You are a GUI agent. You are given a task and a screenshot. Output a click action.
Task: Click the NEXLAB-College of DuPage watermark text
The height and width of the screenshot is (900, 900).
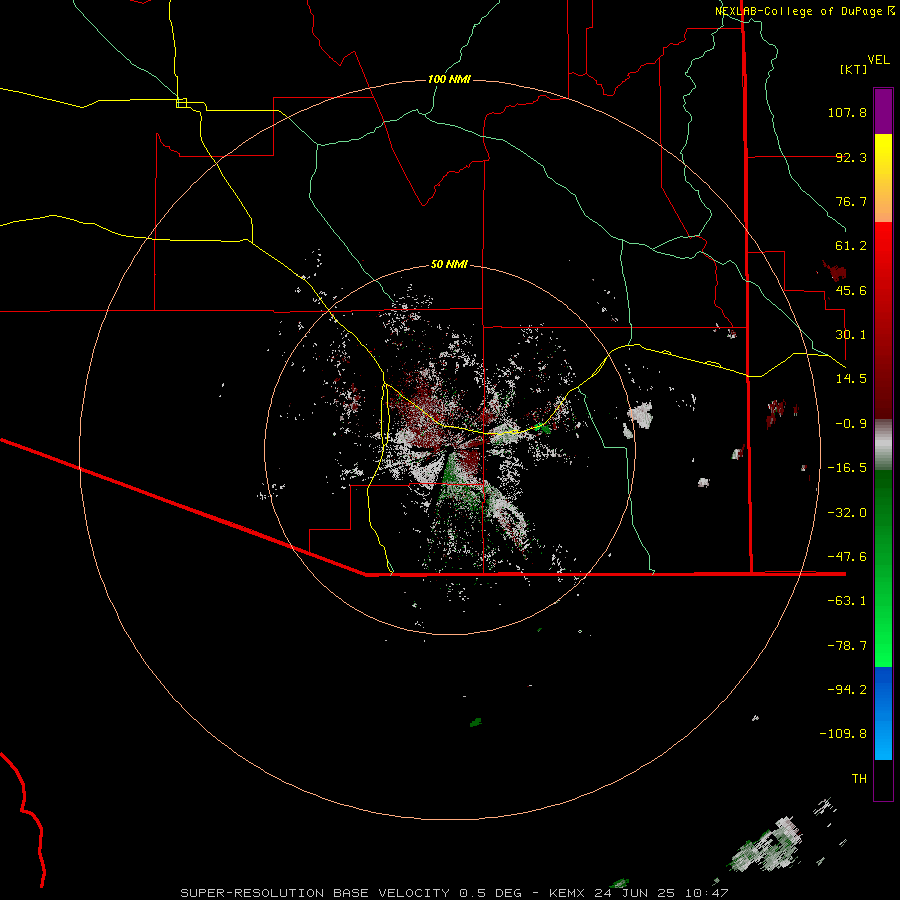[798, 11]
